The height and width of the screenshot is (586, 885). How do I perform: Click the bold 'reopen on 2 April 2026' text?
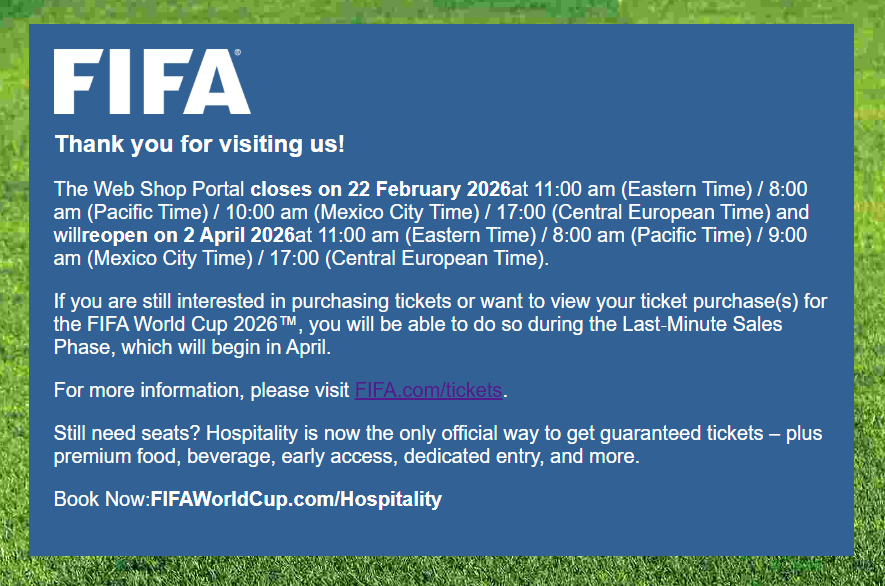[x=191, y=236]
